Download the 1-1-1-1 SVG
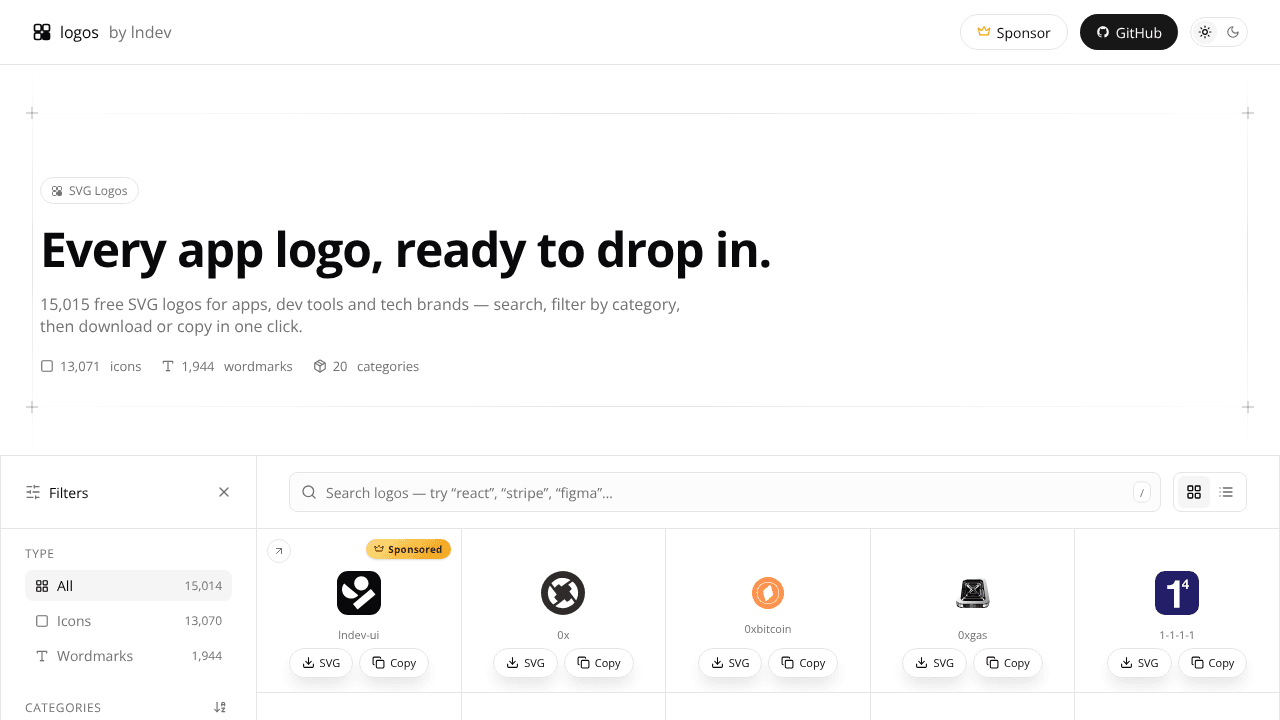Viewport: 1280px width, 720px height. pyautogui.click(x=1139, y=663)
